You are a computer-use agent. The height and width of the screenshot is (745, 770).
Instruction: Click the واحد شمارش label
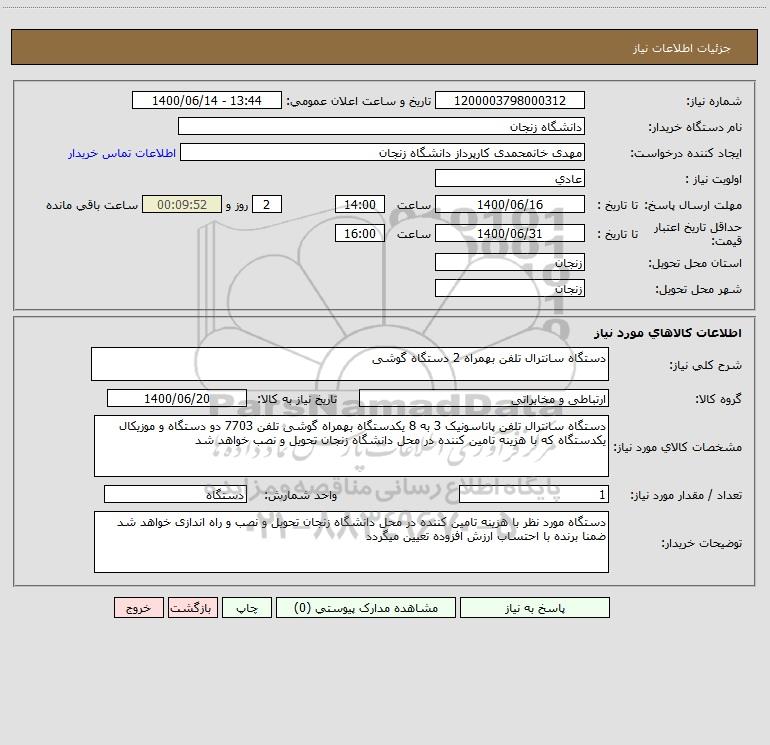301,496
